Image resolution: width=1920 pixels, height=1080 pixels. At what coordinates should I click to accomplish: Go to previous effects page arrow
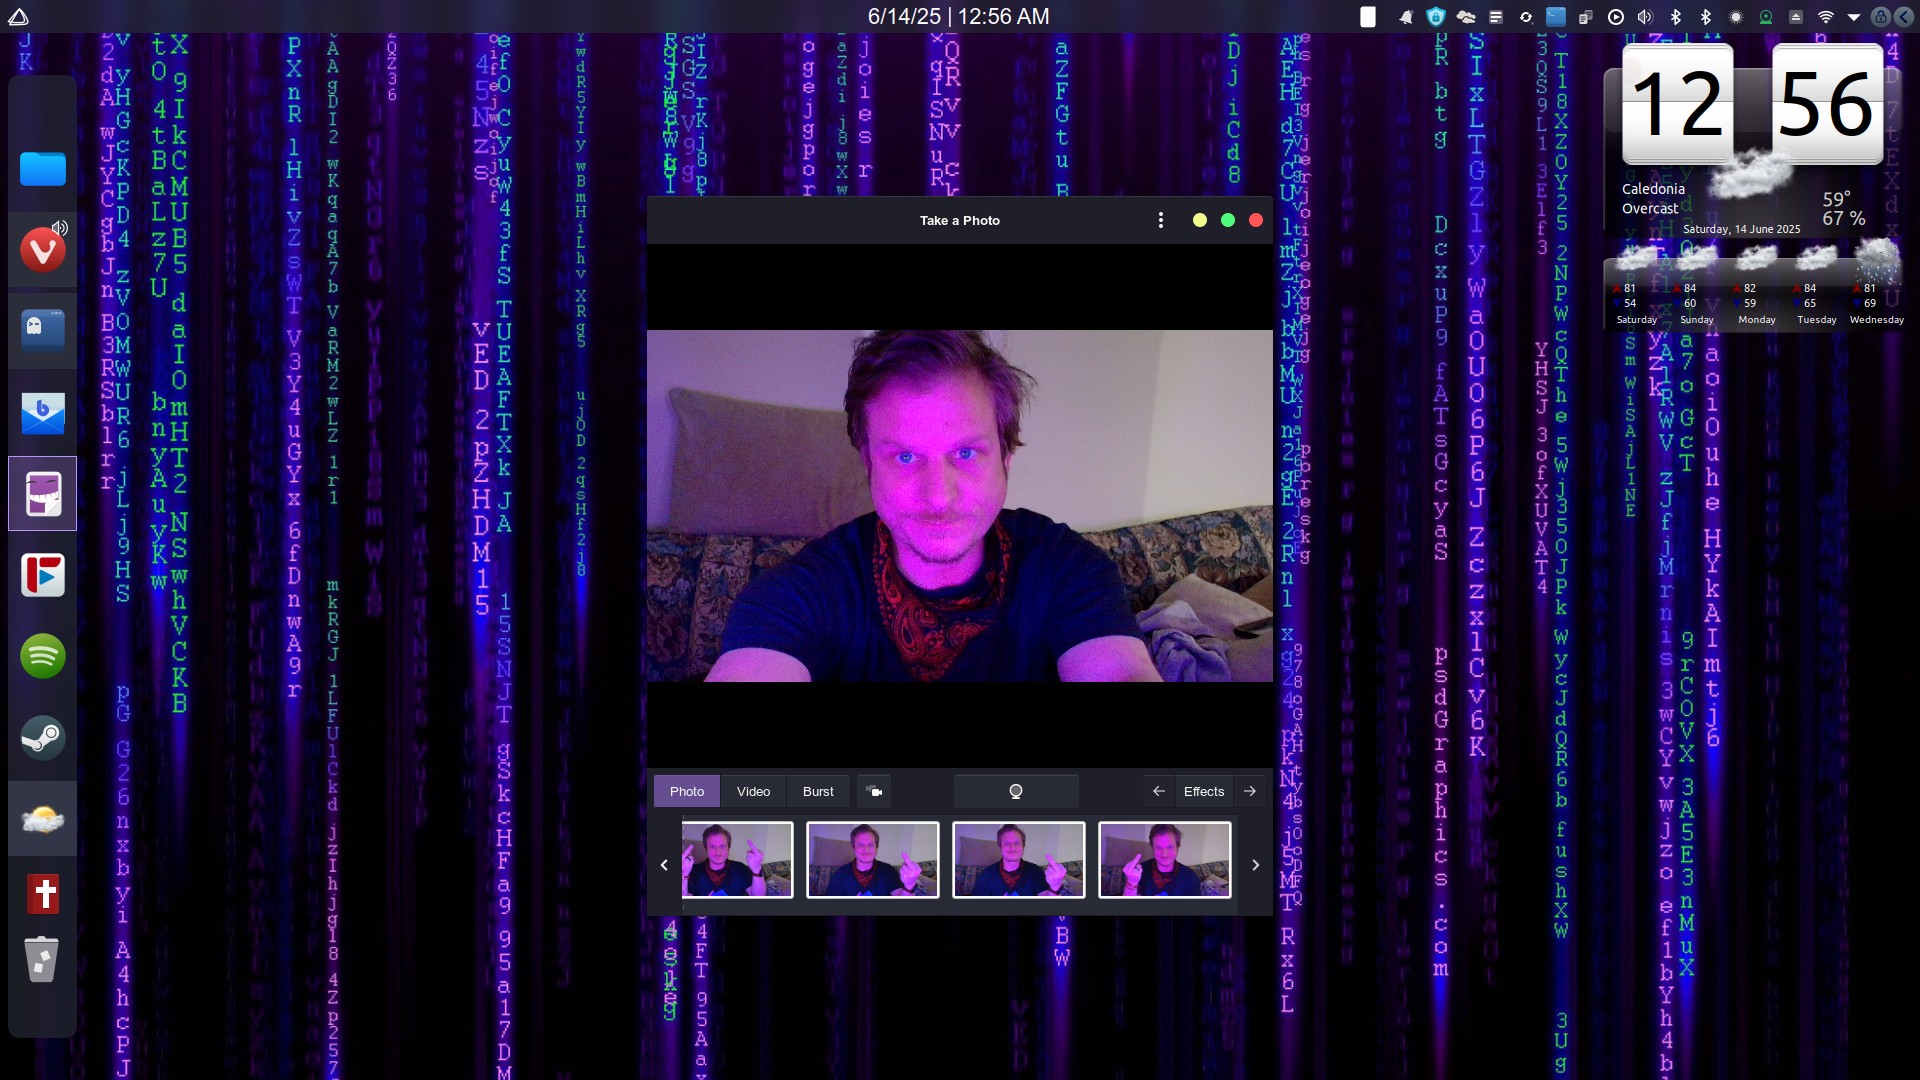coord(1159,791)
